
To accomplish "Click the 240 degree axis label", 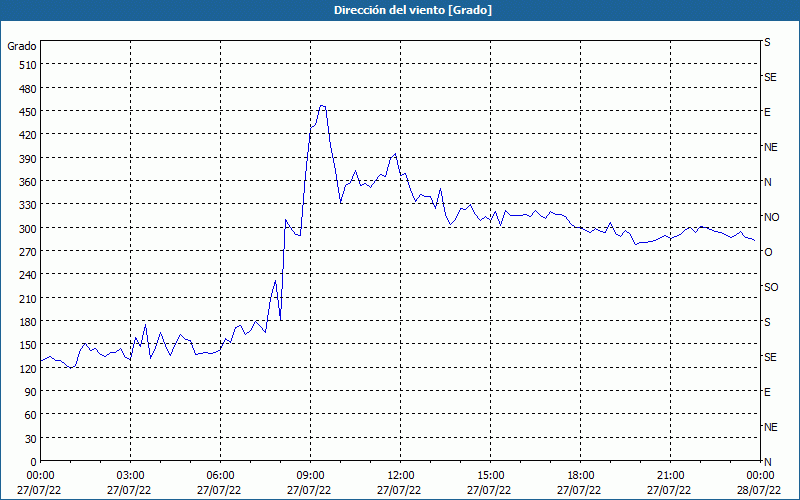I will (29, 276).
